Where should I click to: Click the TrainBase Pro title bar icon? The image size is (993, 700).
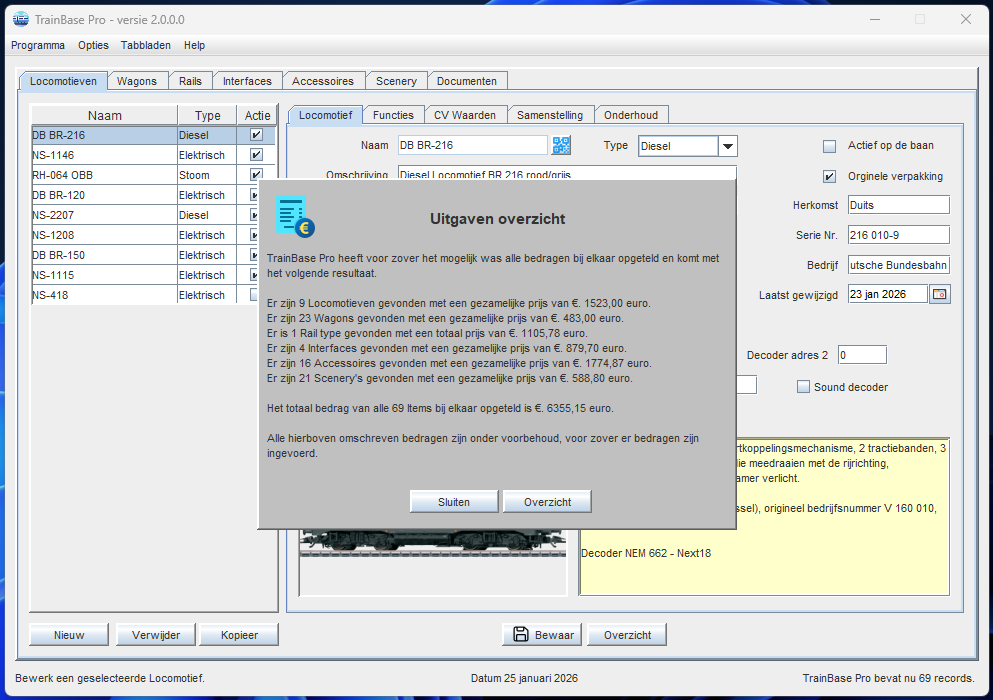[20, 19]
